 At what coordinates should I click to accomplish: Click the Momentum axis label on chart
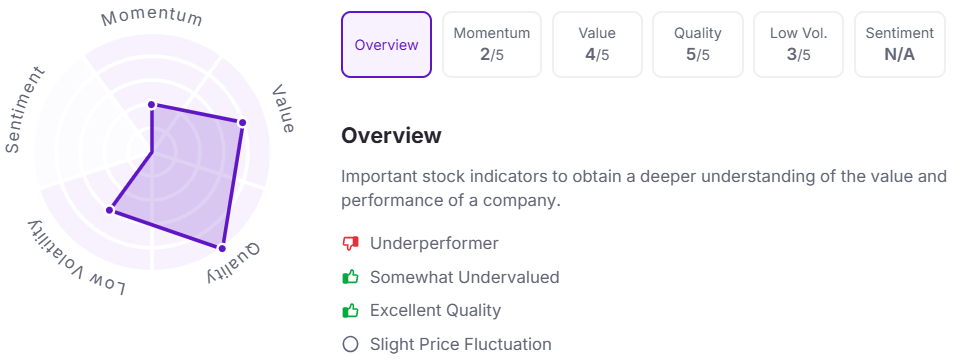152,18
